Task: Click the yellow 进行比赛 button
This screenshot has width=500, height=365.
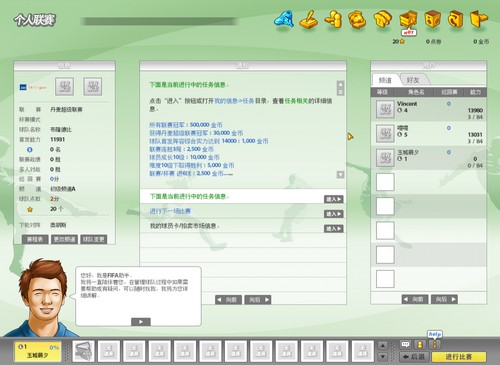Action: [x=459, y=357]
